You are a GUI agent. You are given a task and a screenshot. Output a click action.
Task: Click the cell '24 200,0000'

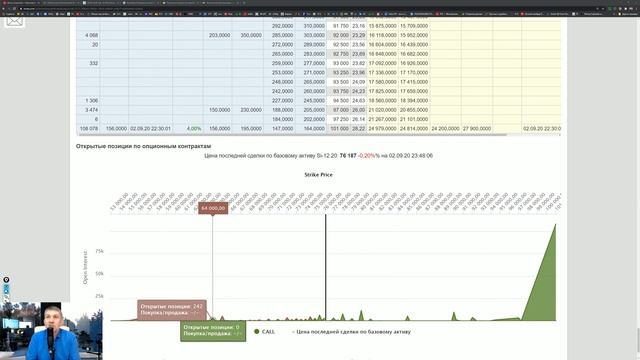click(x=445, y=129)
